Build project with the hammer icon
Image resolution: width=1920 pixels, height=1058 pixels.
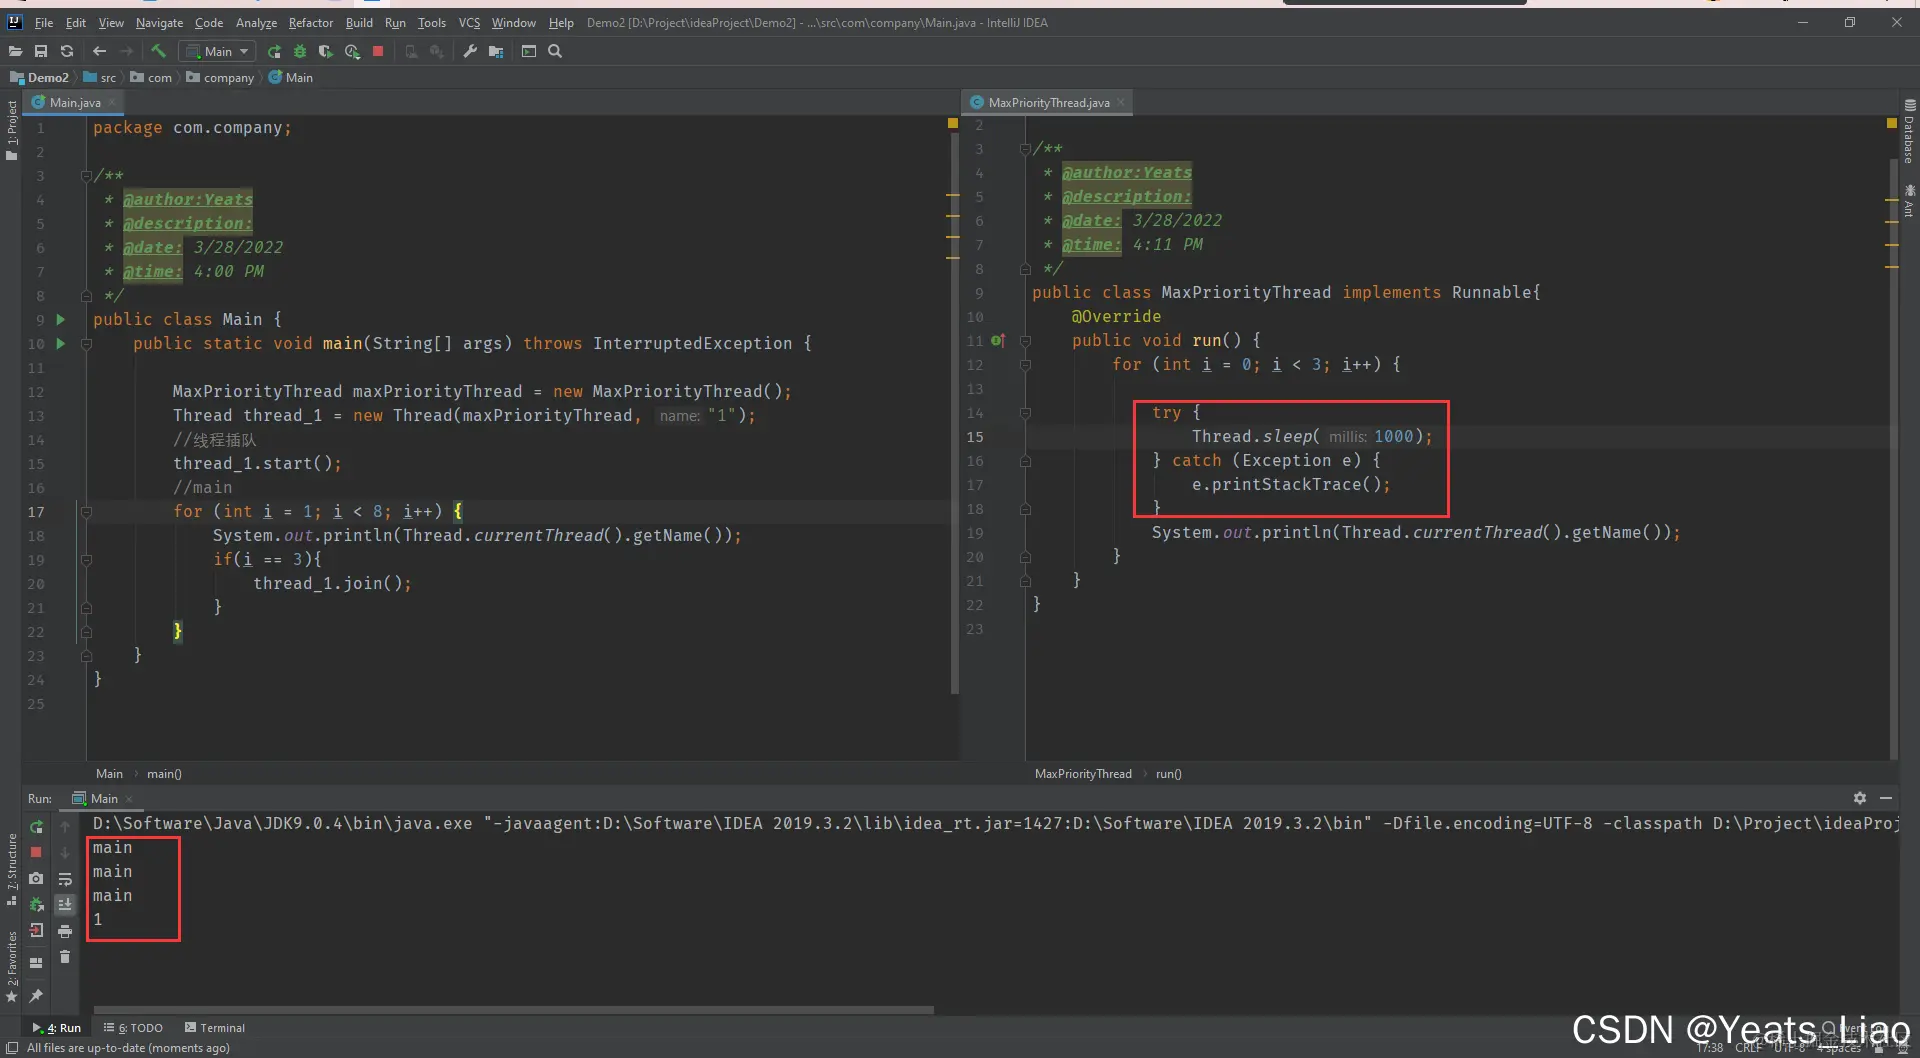coord(158,51)
